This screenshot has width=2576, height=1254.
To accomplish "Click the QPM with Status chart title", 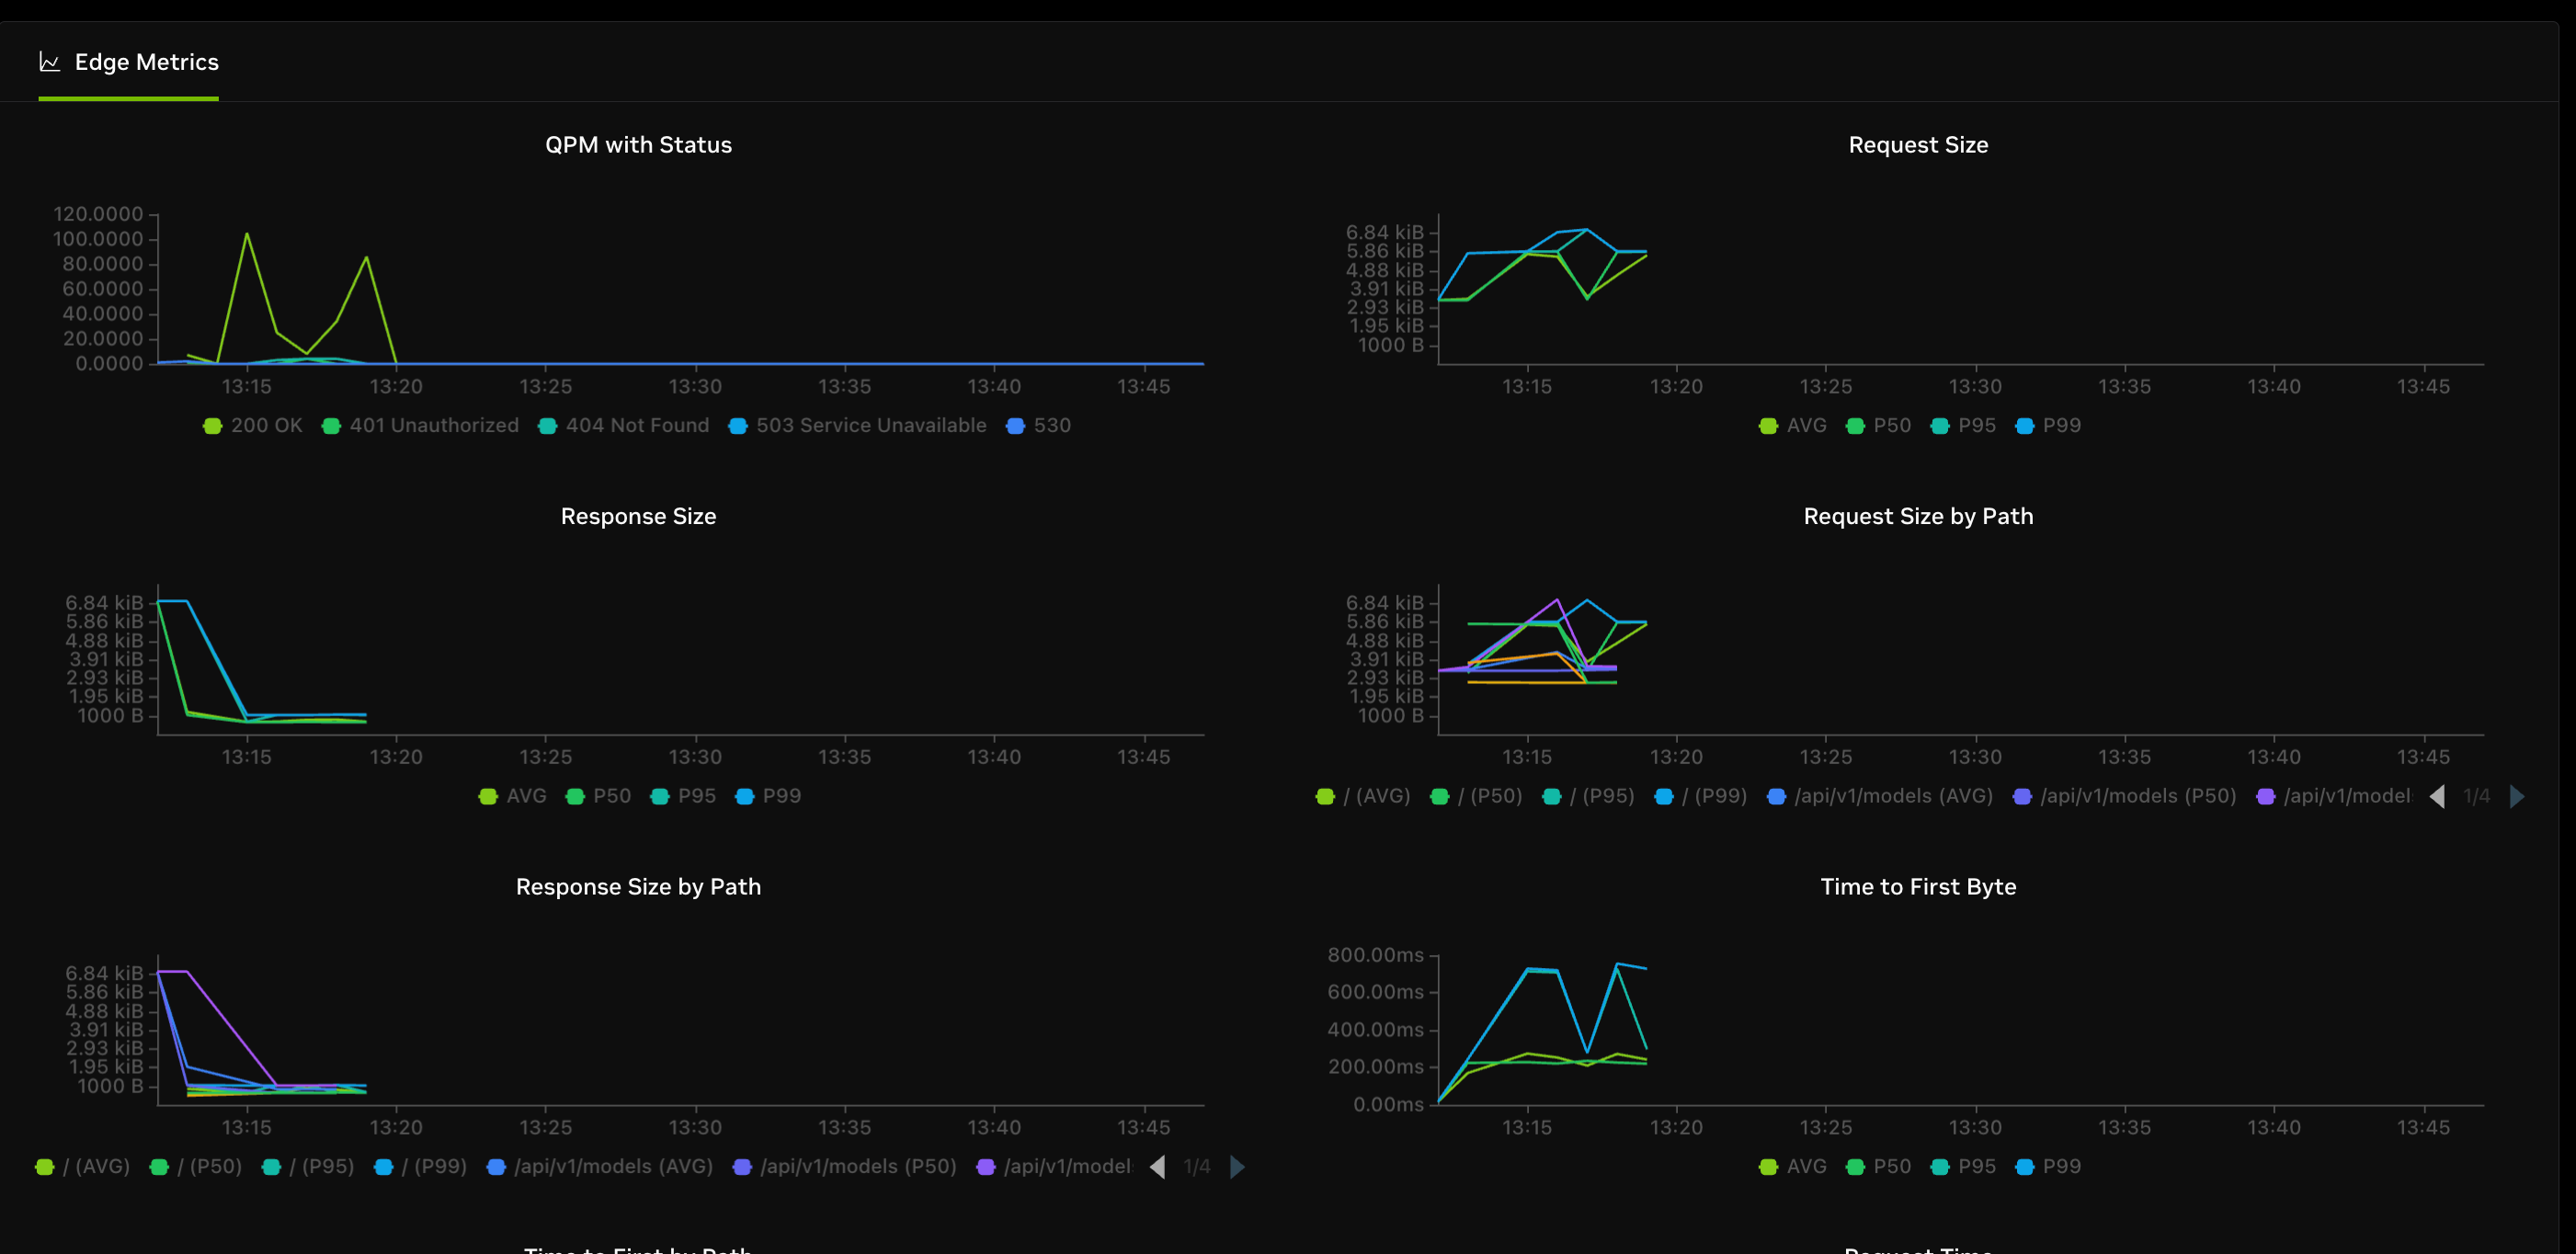I will [638, 145].
